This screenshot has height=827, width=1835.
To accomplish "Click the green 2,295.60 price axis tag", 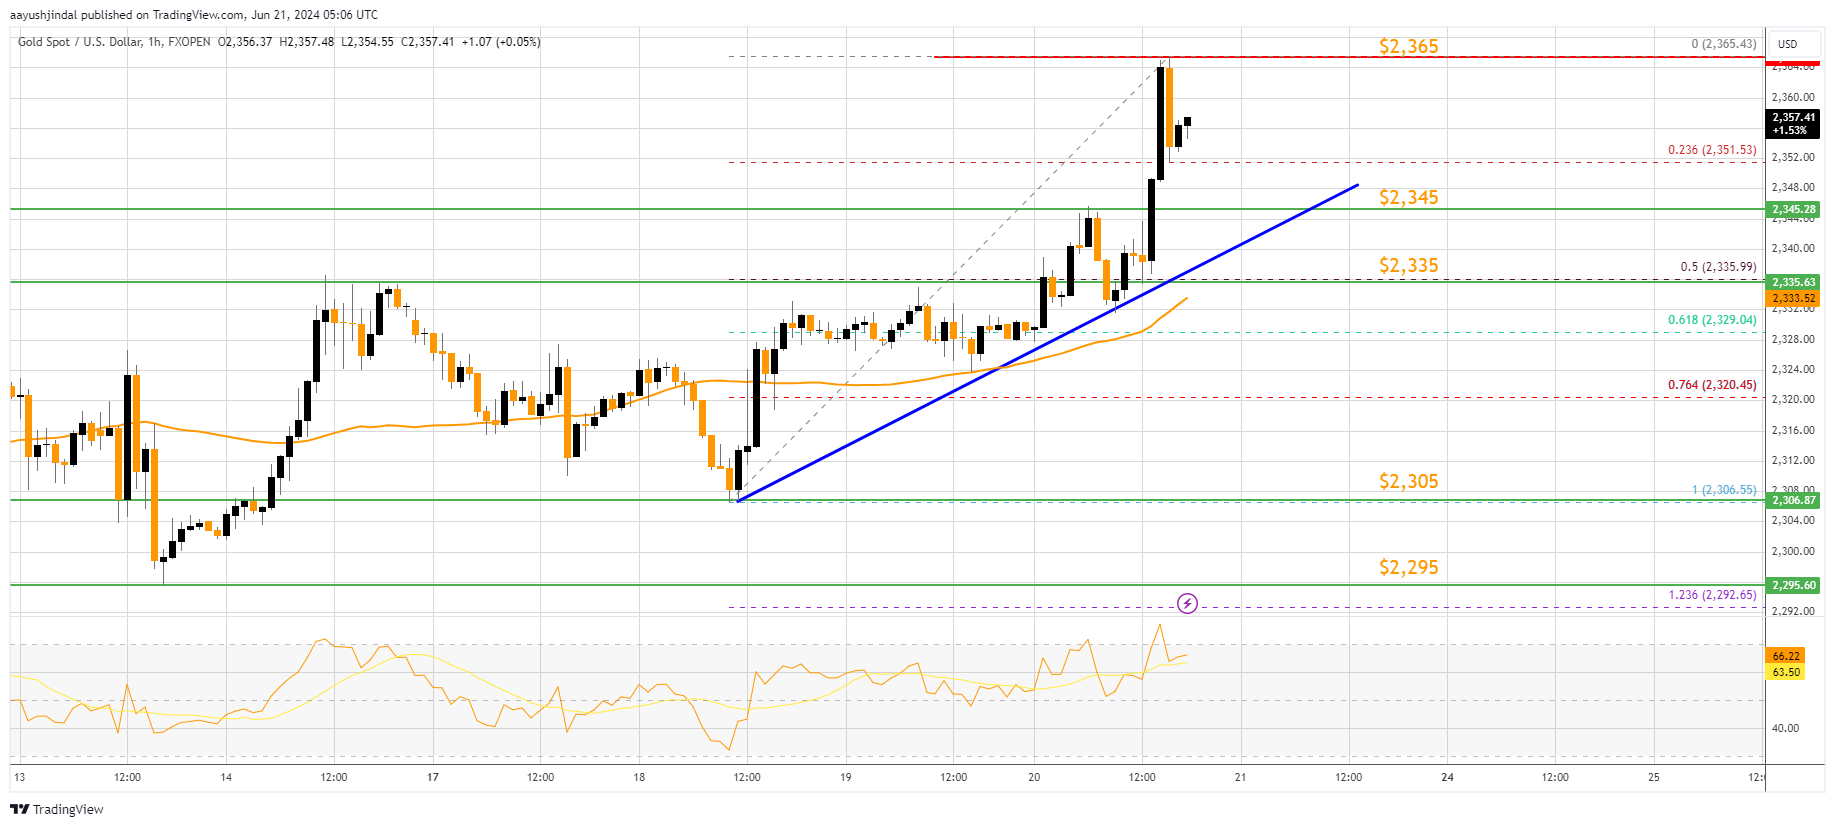I will point(1793,585).
